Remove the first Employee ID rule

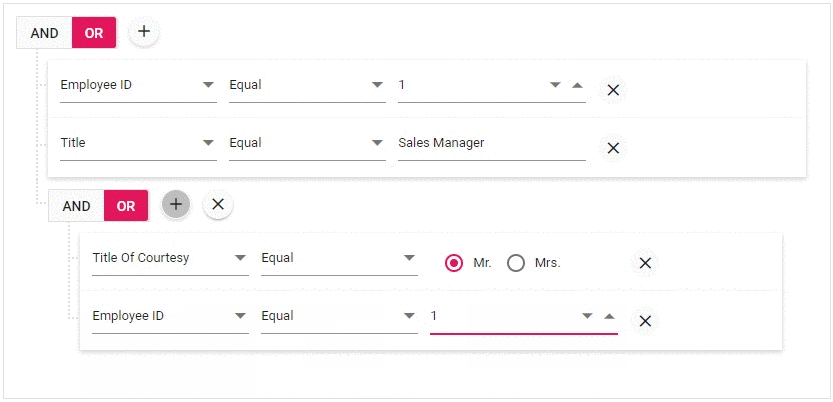click(613, 90)
